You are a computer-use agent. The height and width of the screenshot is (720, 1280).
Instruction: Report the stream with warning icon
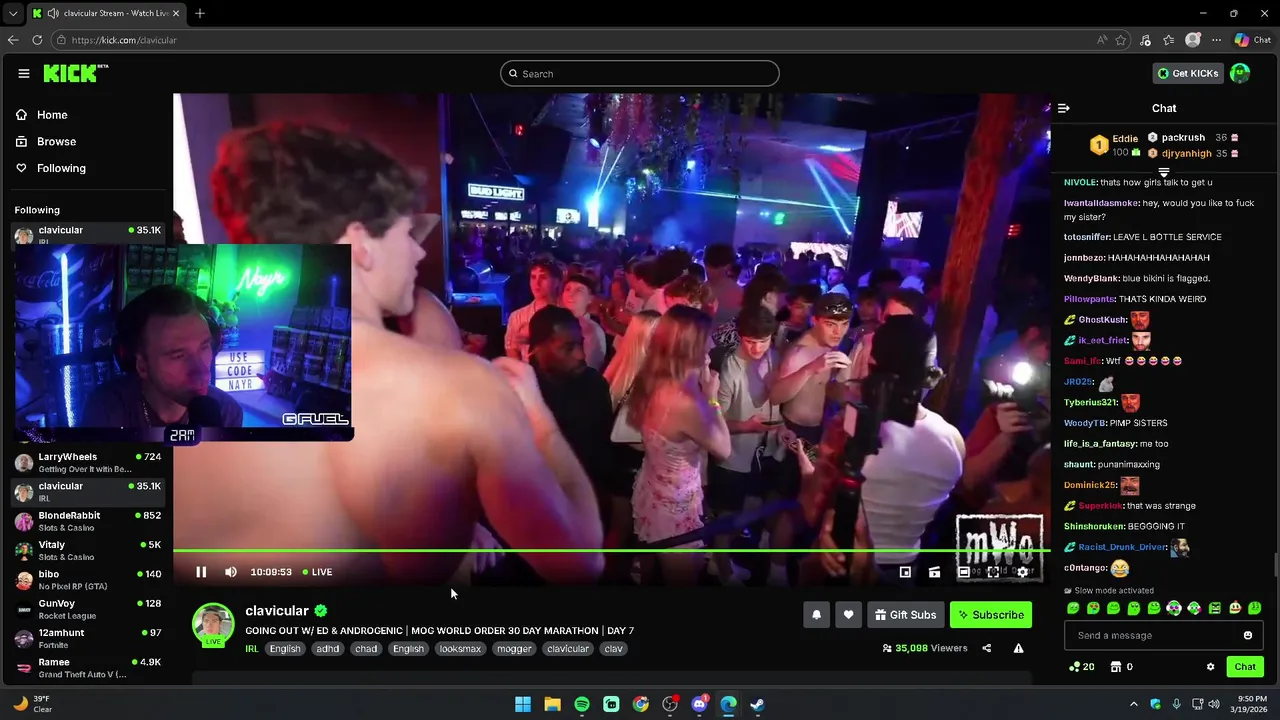[1018, 648]
